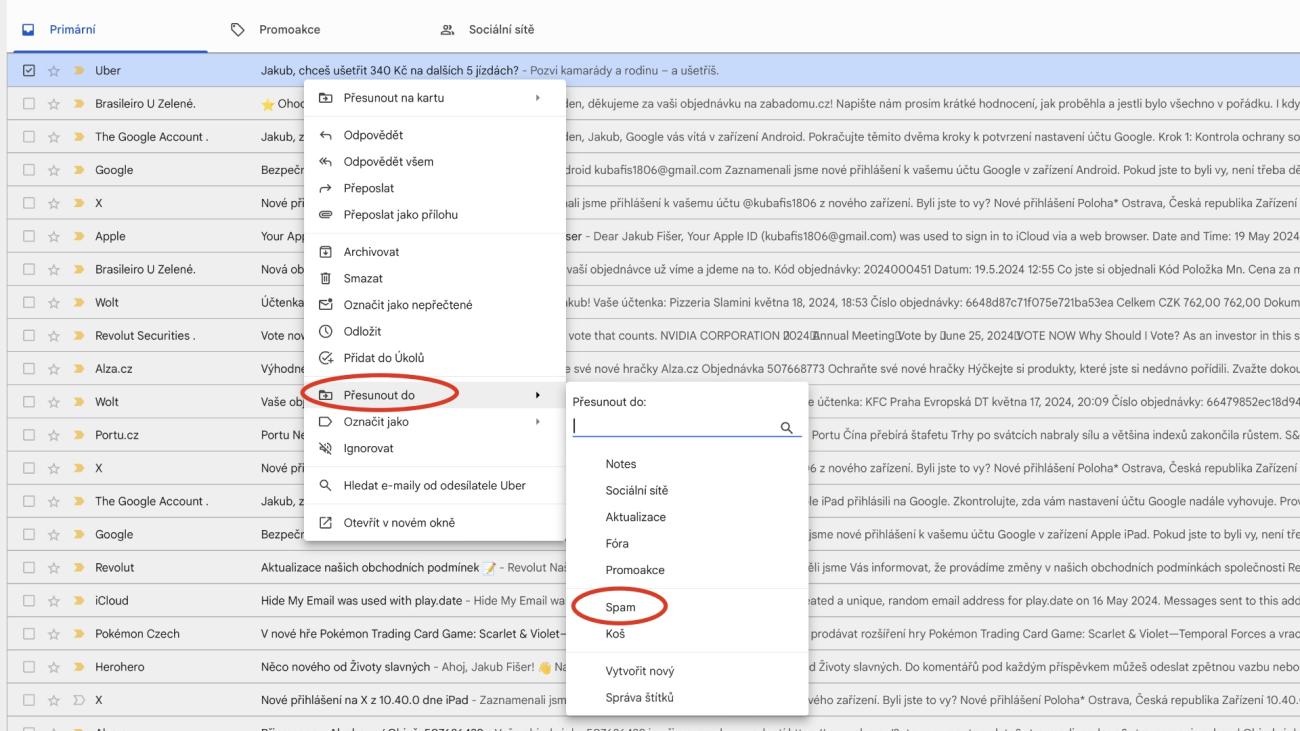
Task: Click the sender name Portu.cz
Action: click(x=117, y=435)
